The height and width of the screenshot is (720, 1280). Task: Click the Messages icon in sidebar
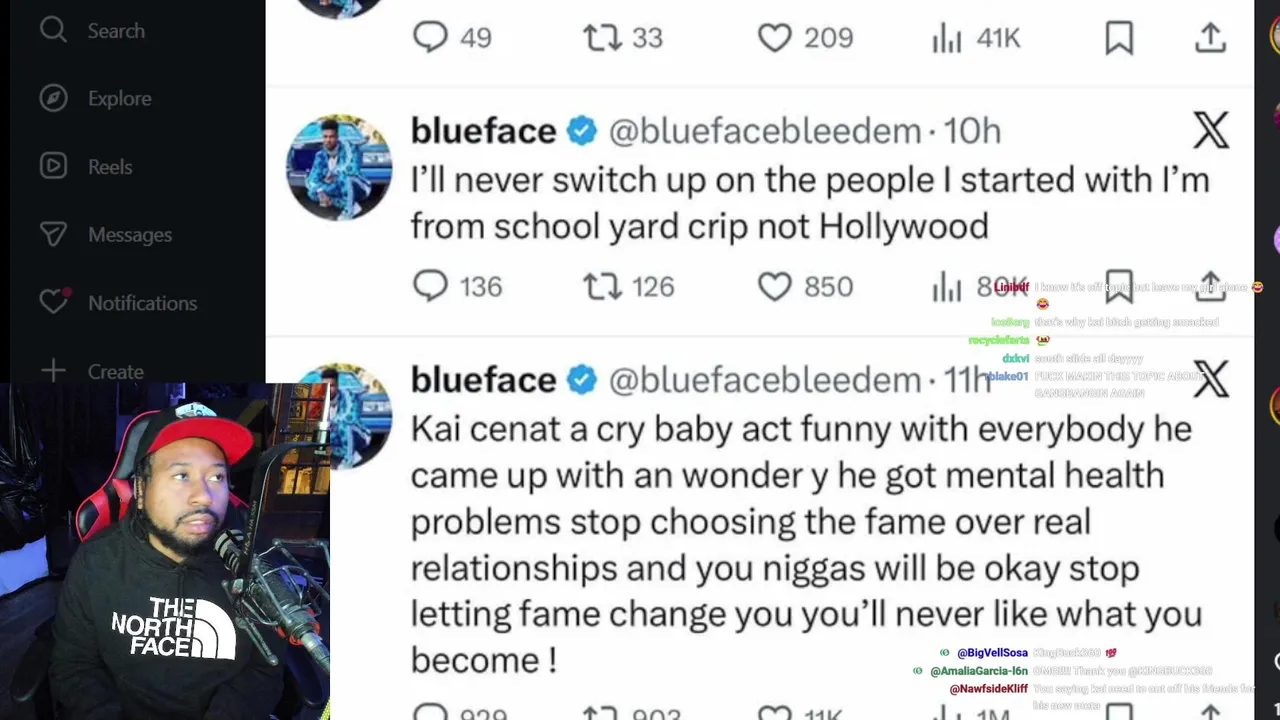coord(53,234)
